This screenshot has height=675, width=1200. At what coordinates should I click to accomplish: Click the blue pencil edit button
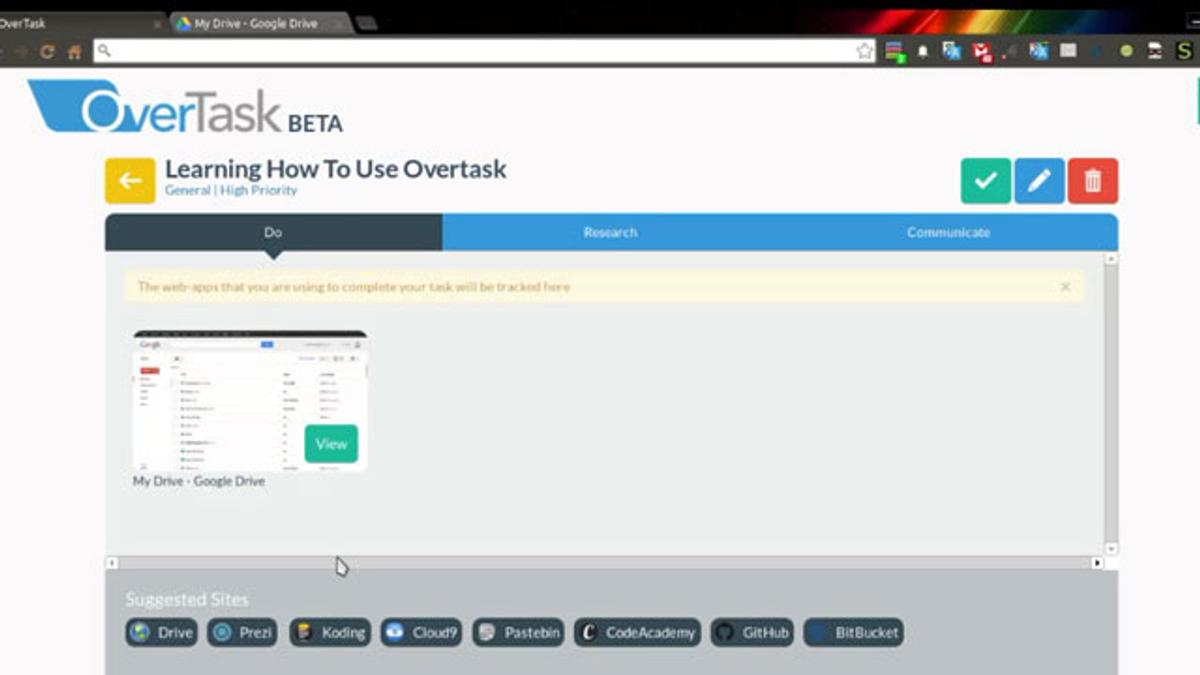coord(1039,181)
